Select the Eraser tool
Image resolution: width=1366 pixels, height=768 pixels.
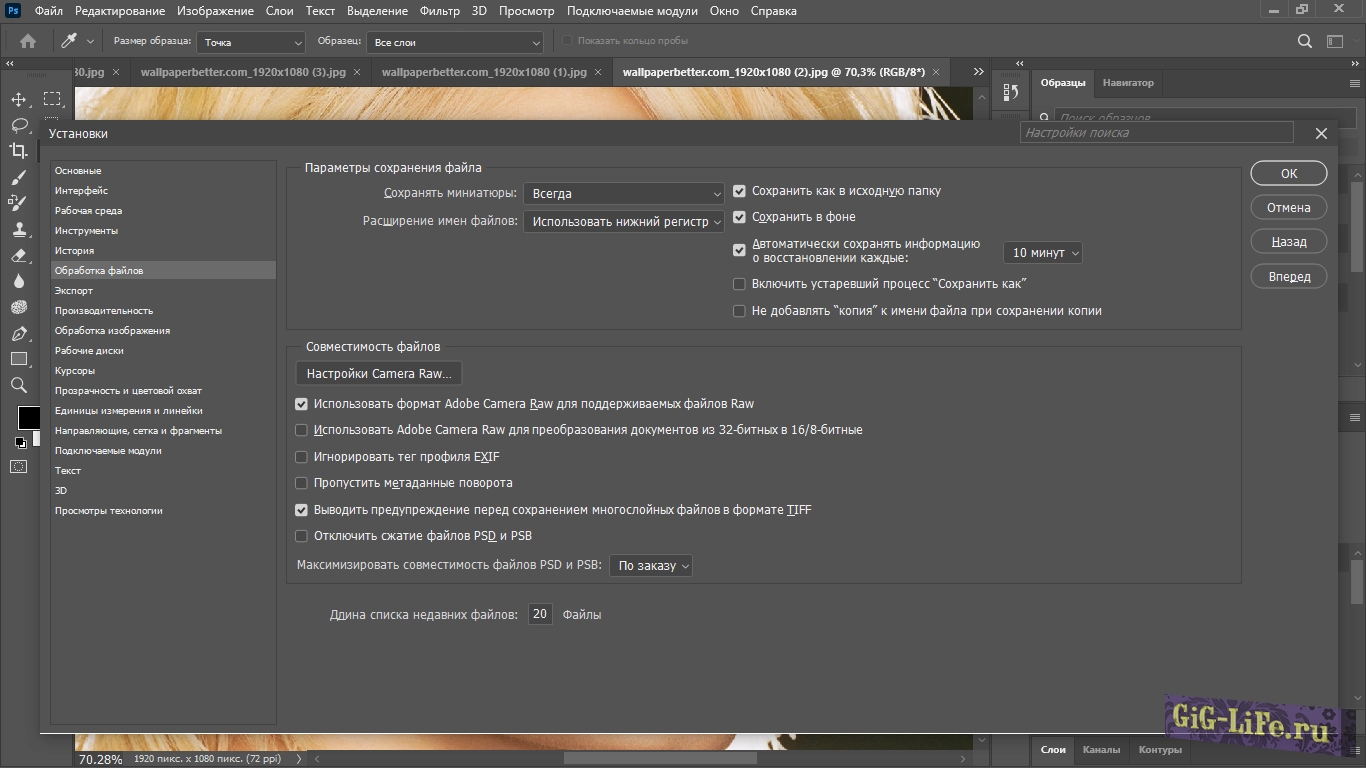18,255
